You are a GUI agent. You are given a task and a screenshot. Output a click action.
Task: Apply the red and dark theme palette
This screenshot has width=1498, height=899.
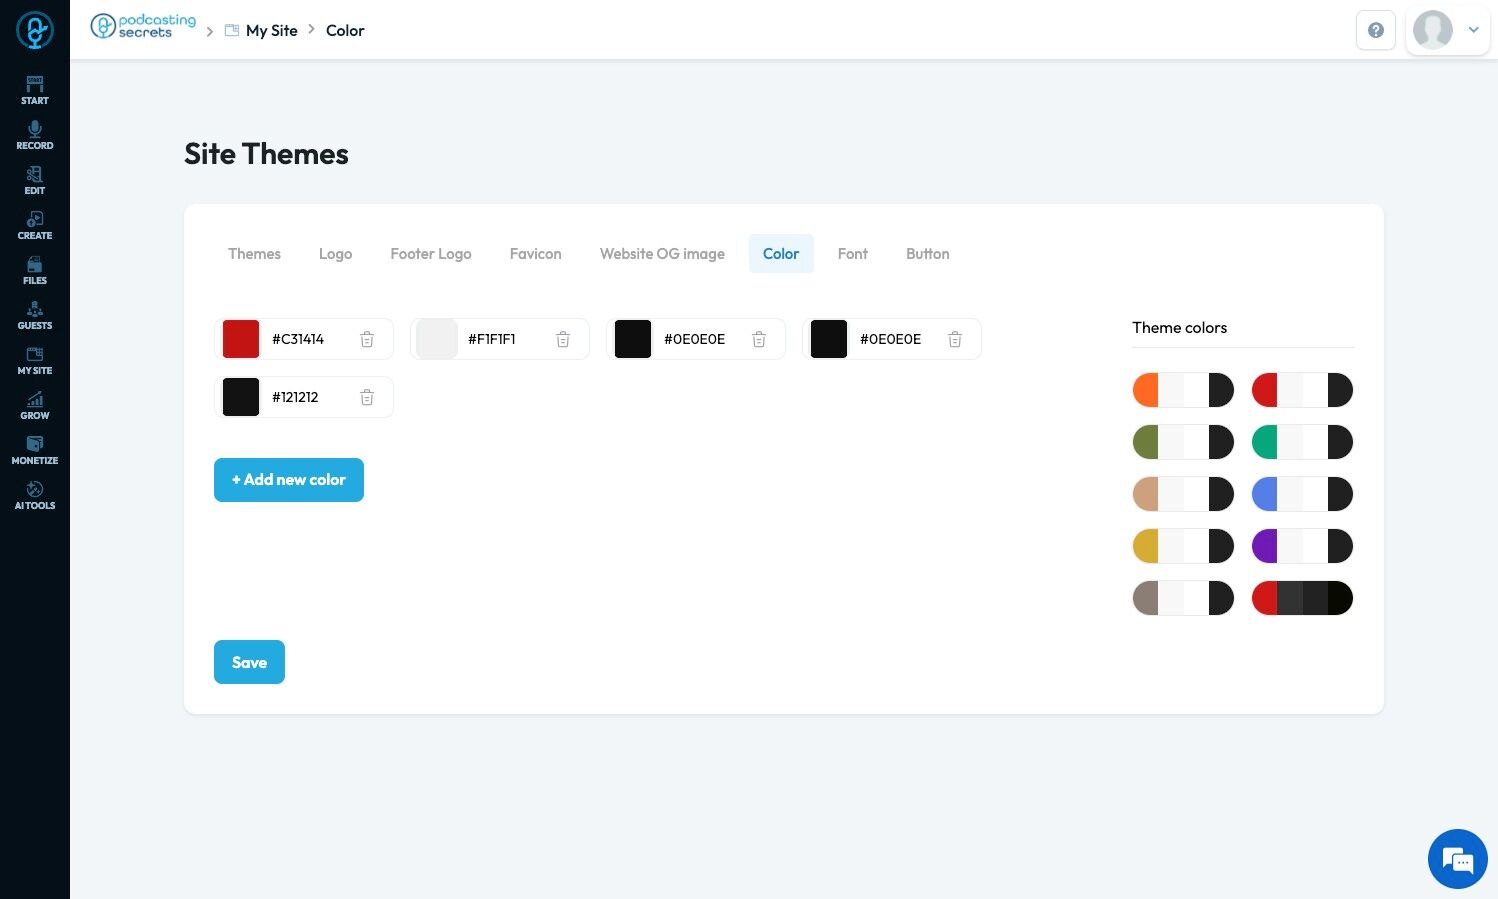click(1302, 598)
